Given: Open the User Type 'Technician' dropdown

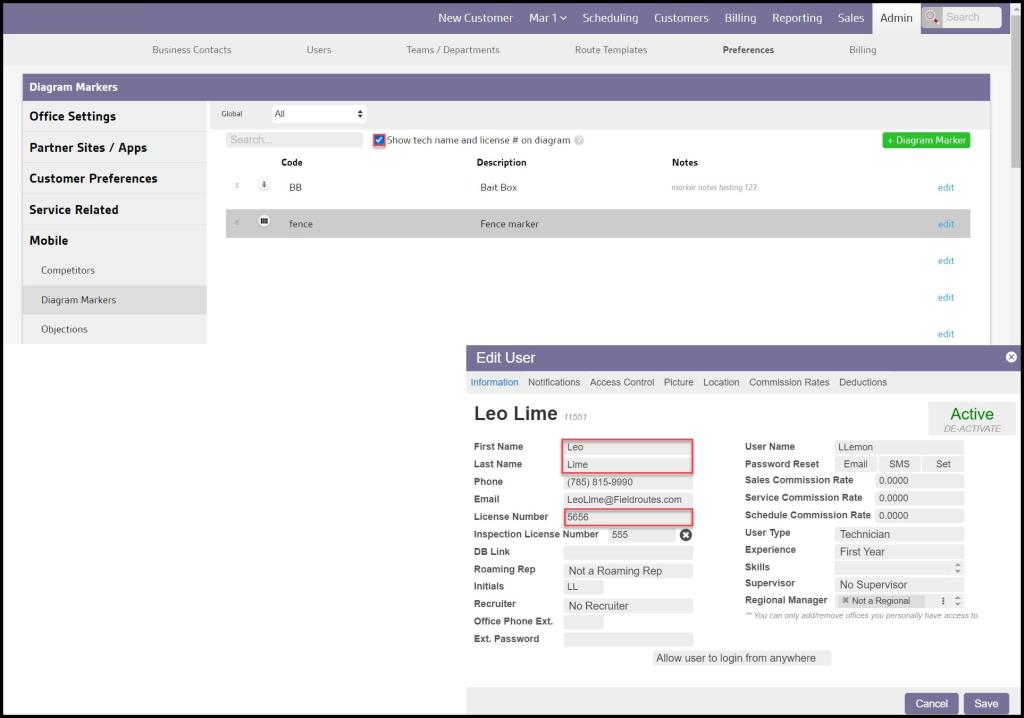Looking at the screenshot, I should [899, 534].
